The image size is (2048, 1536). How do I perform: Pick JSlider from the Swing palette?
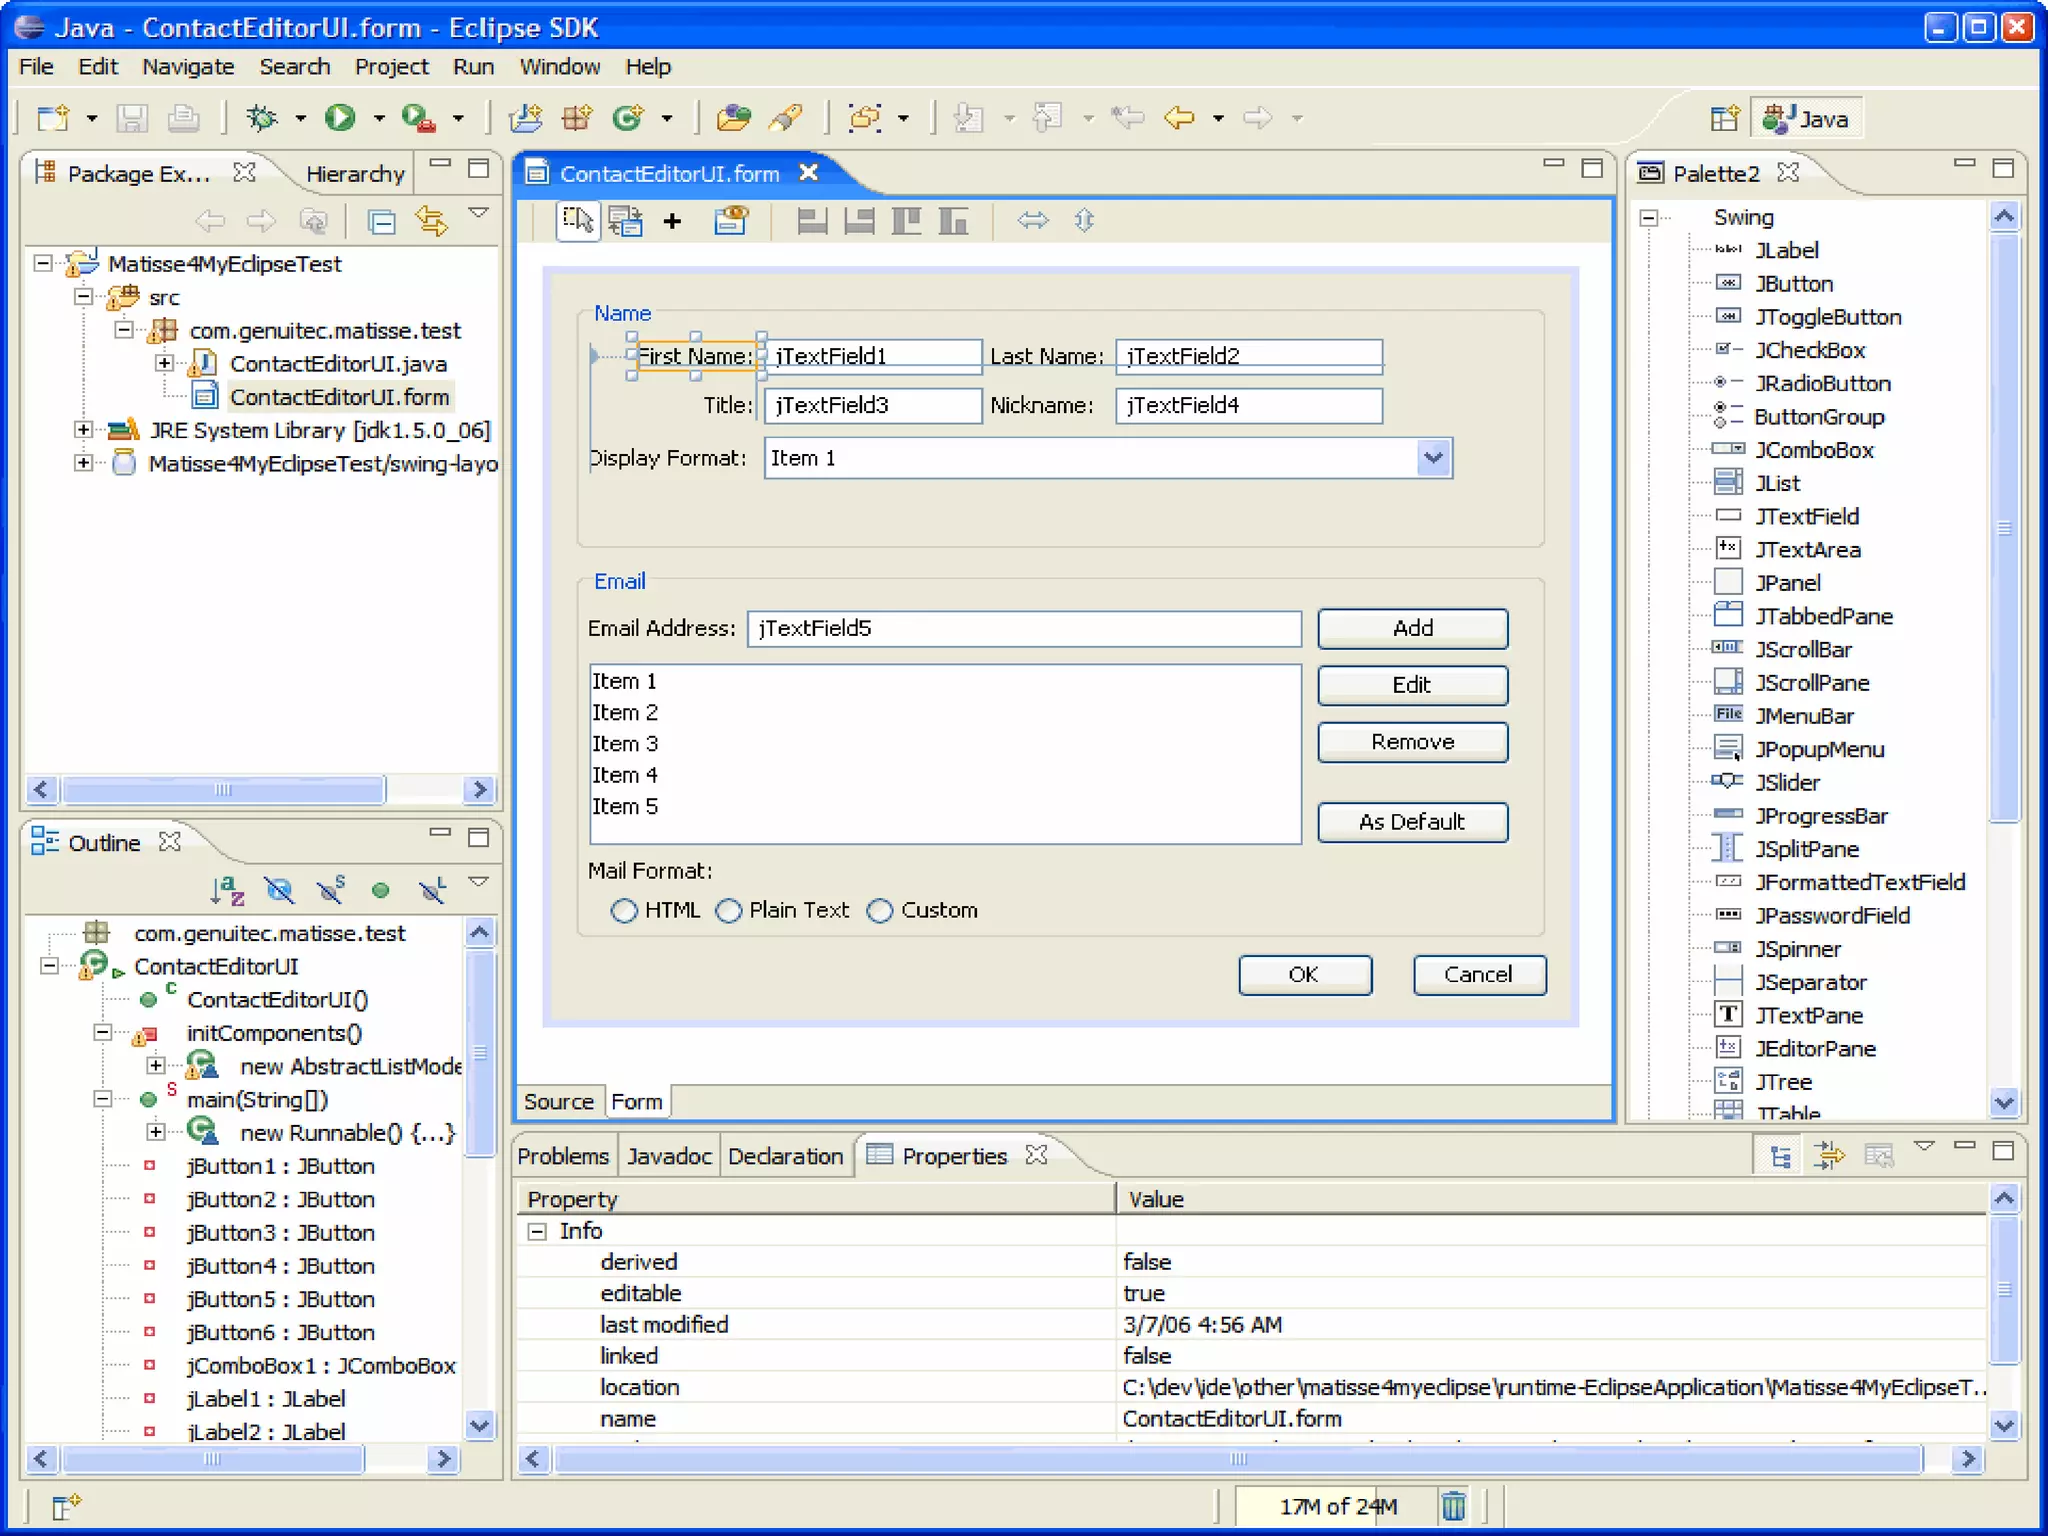point(1787,782)
